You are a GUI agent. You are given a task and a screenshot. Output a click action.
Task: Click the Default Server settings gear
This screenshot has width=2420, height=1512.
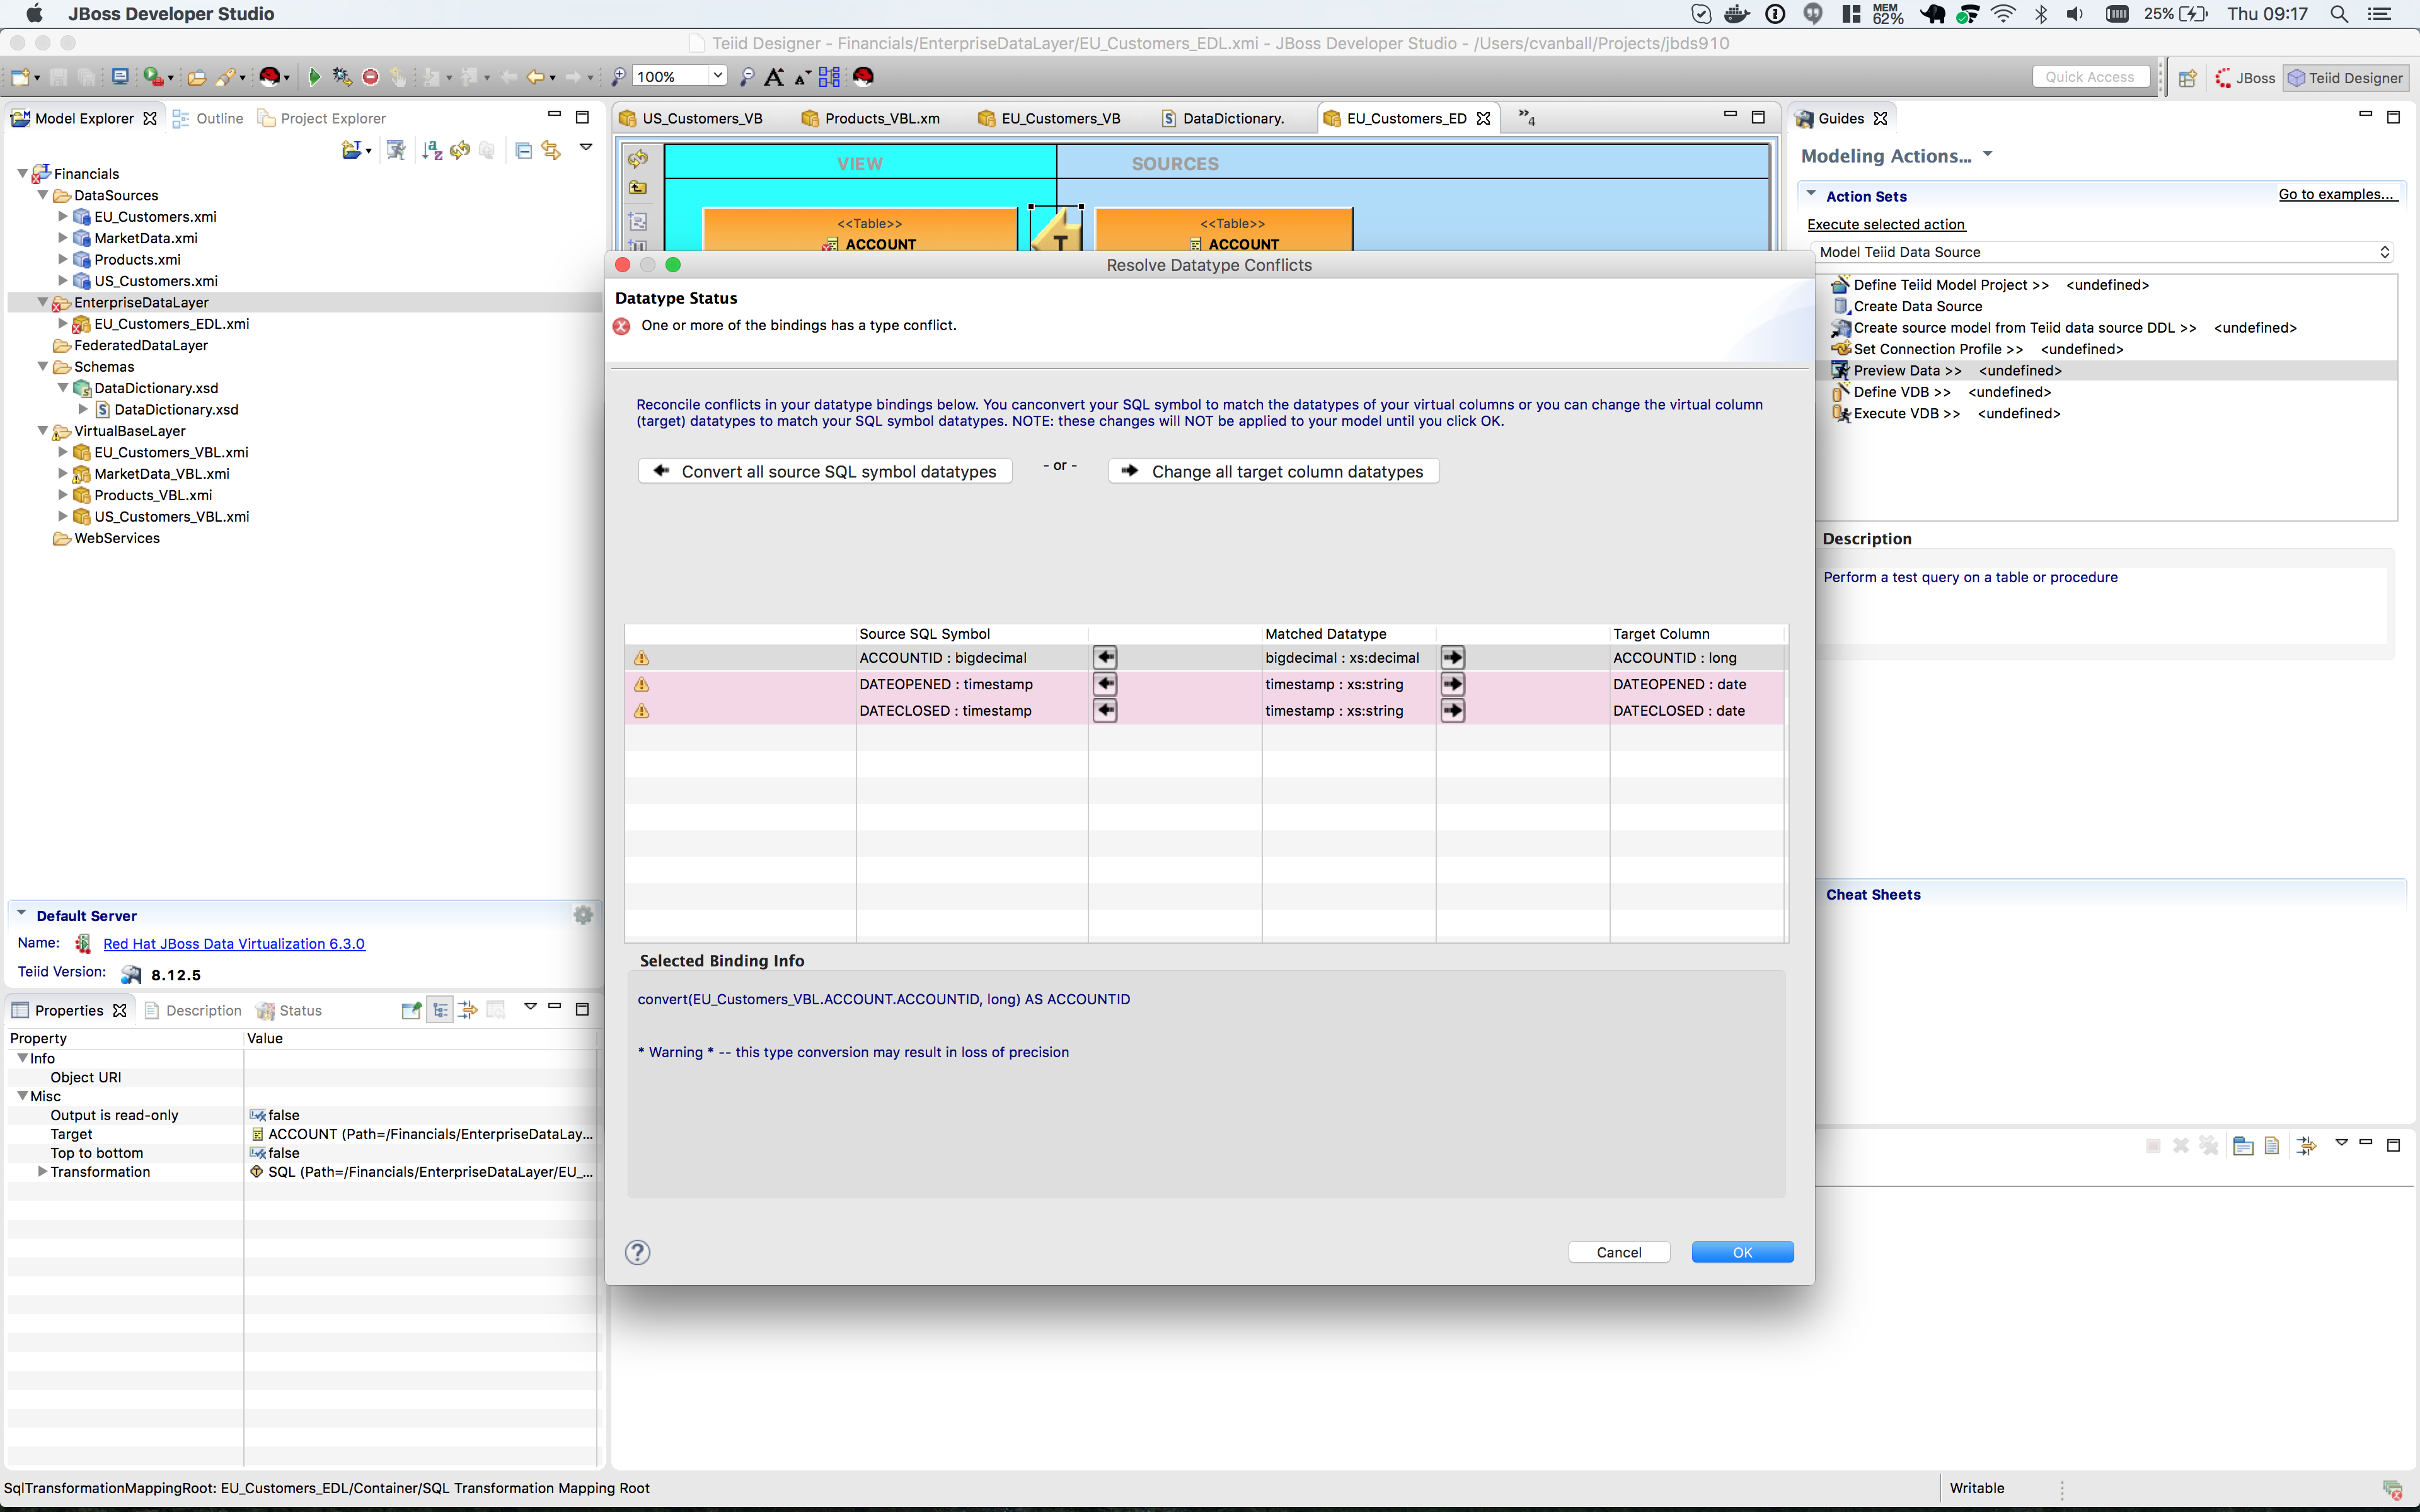(x=583, y=915)
